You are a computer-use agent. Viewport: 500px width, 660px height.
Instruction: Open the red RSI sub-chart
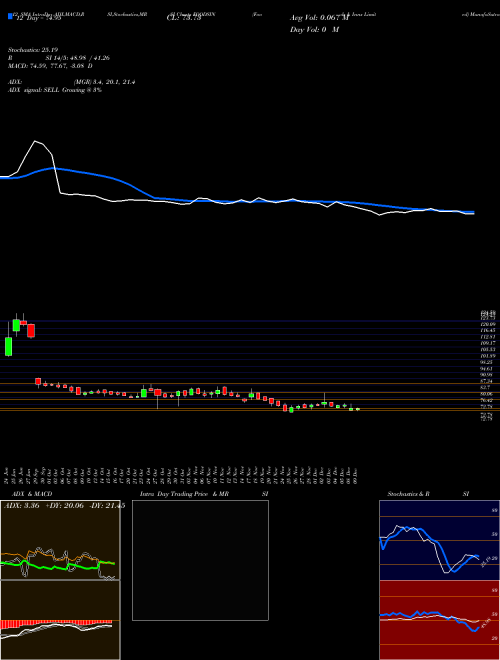(439, 620)
